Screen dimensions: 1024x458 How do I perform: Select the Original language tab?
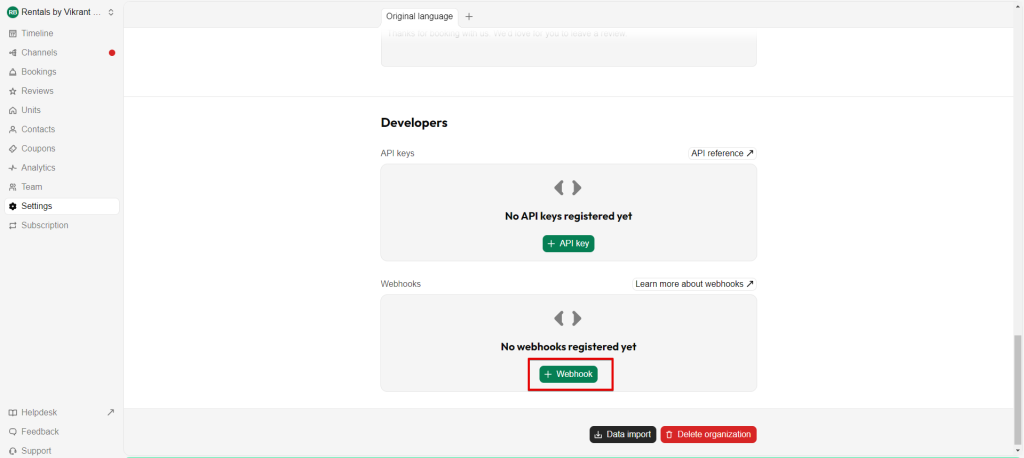(x=419, y=16)
